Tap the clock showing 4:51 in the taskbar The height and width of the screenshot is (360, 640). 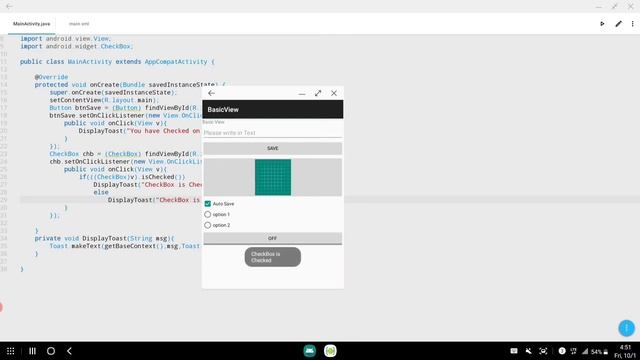click(625, 347)
